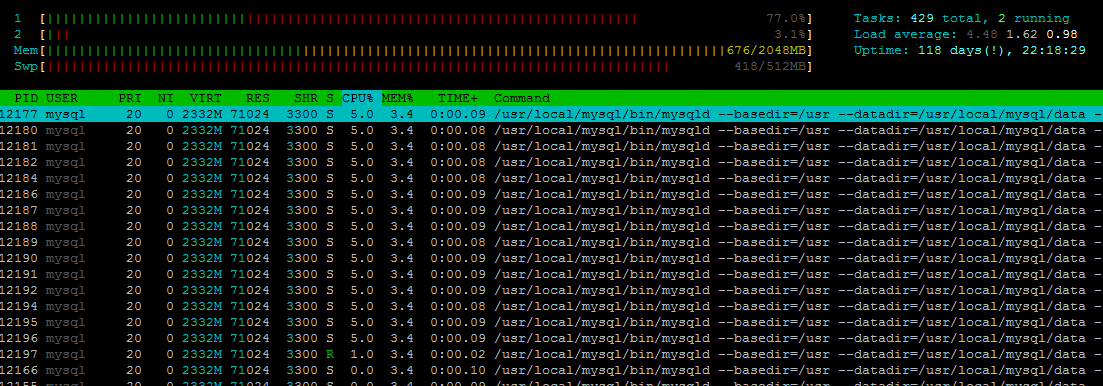Click the Load average line

click(966, 34)
